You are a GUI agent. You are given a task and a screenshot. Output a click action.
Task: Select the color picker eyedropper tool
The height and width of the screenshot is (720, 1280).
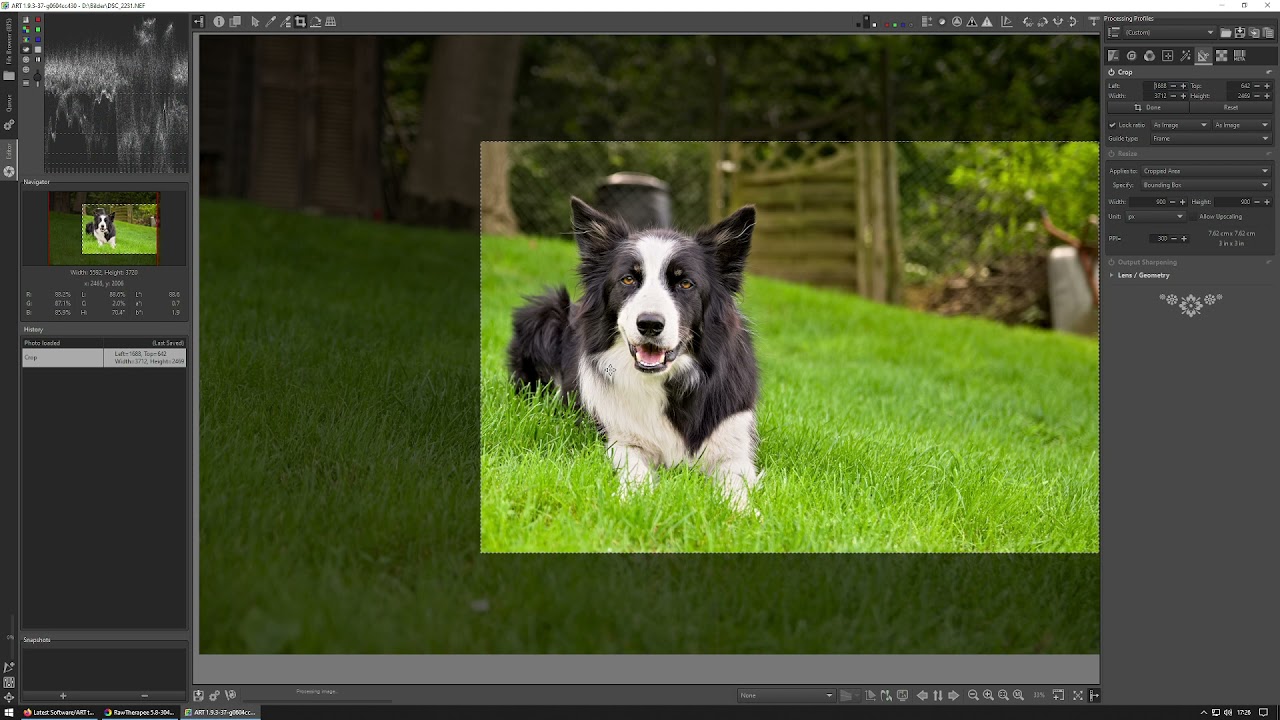pyautogui.click(x=270, y=22)
